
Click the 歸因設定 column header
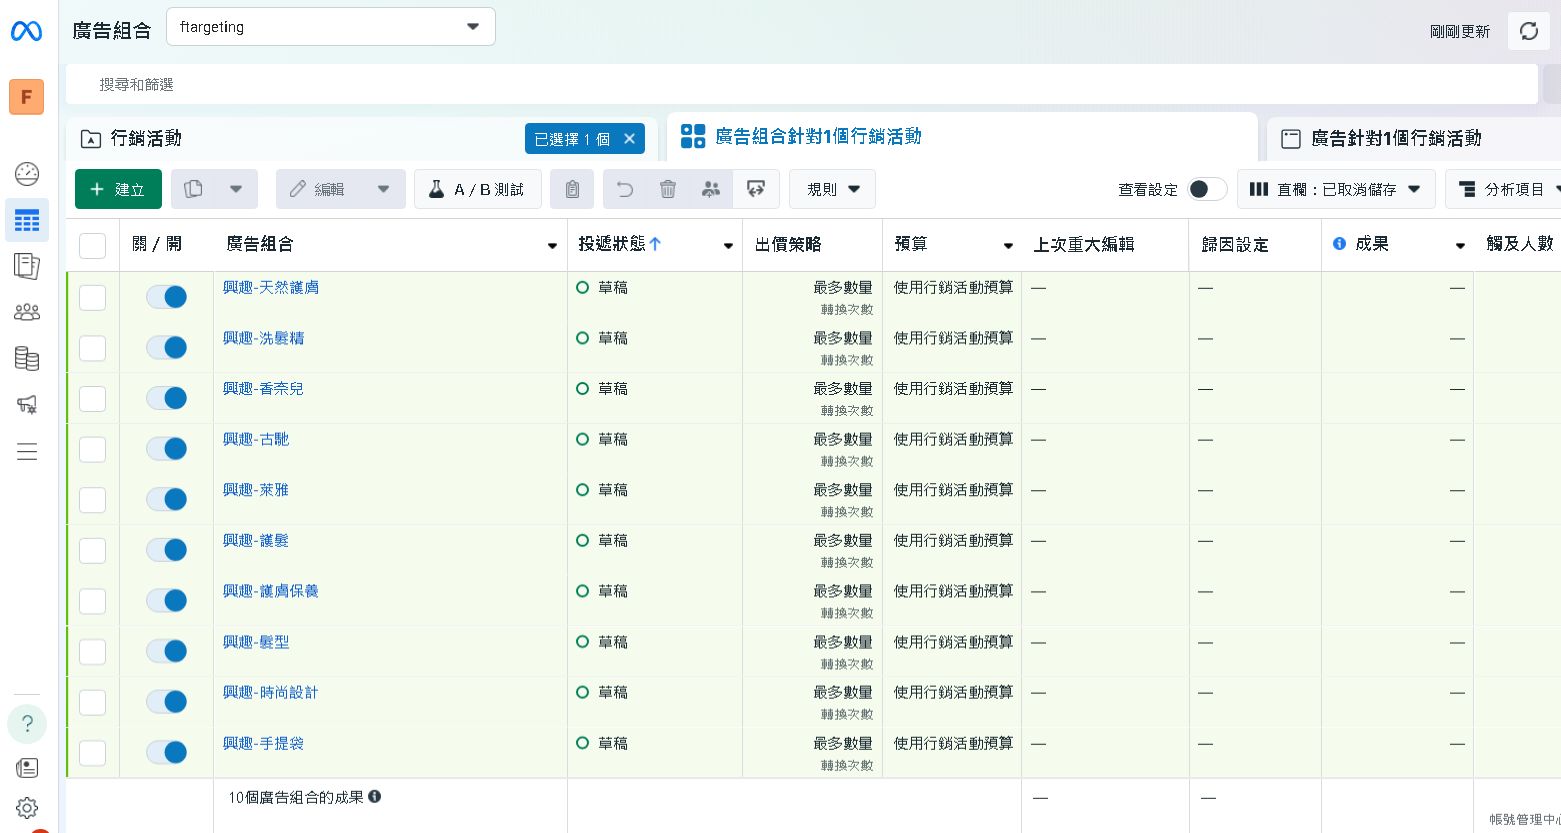1235,244
